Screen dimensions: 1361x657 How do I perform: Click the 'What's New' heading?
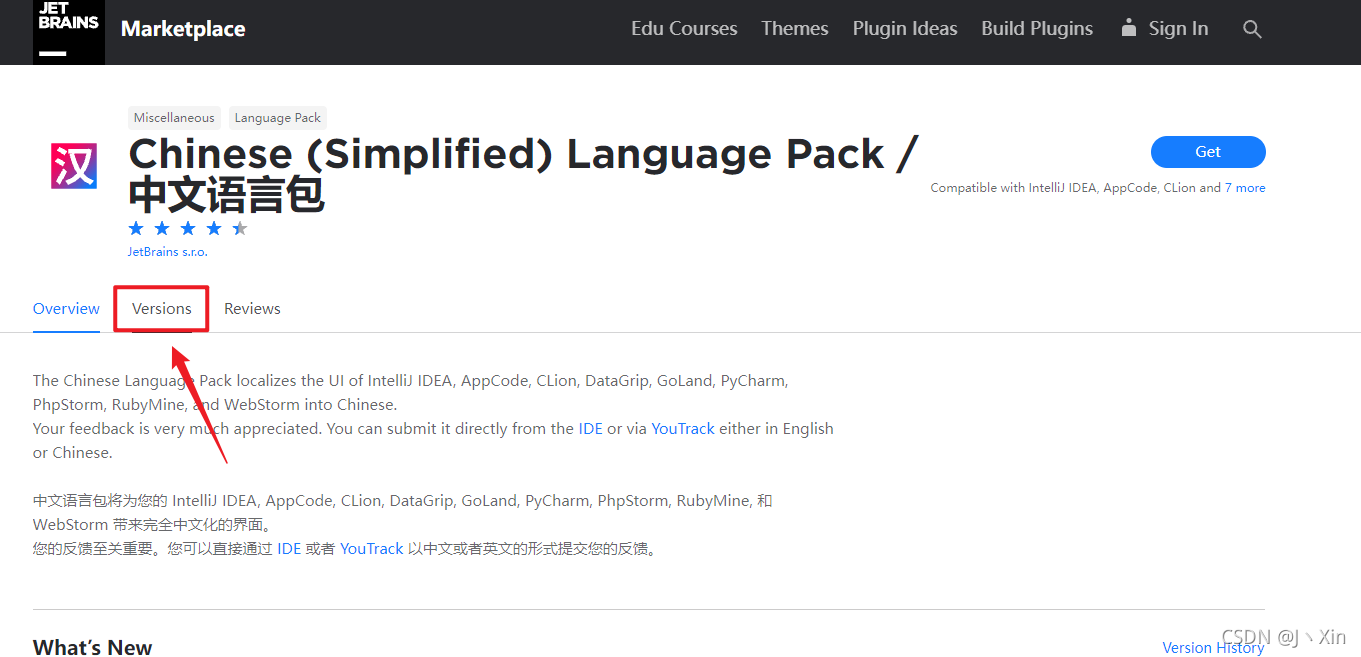(93, 647)
